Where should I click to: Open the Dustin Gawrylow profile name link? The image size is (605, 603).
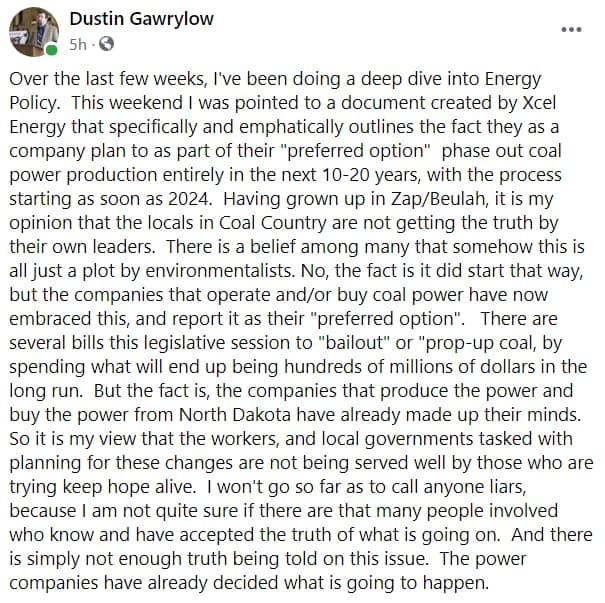pyautogui.click(x=142, y=19)
